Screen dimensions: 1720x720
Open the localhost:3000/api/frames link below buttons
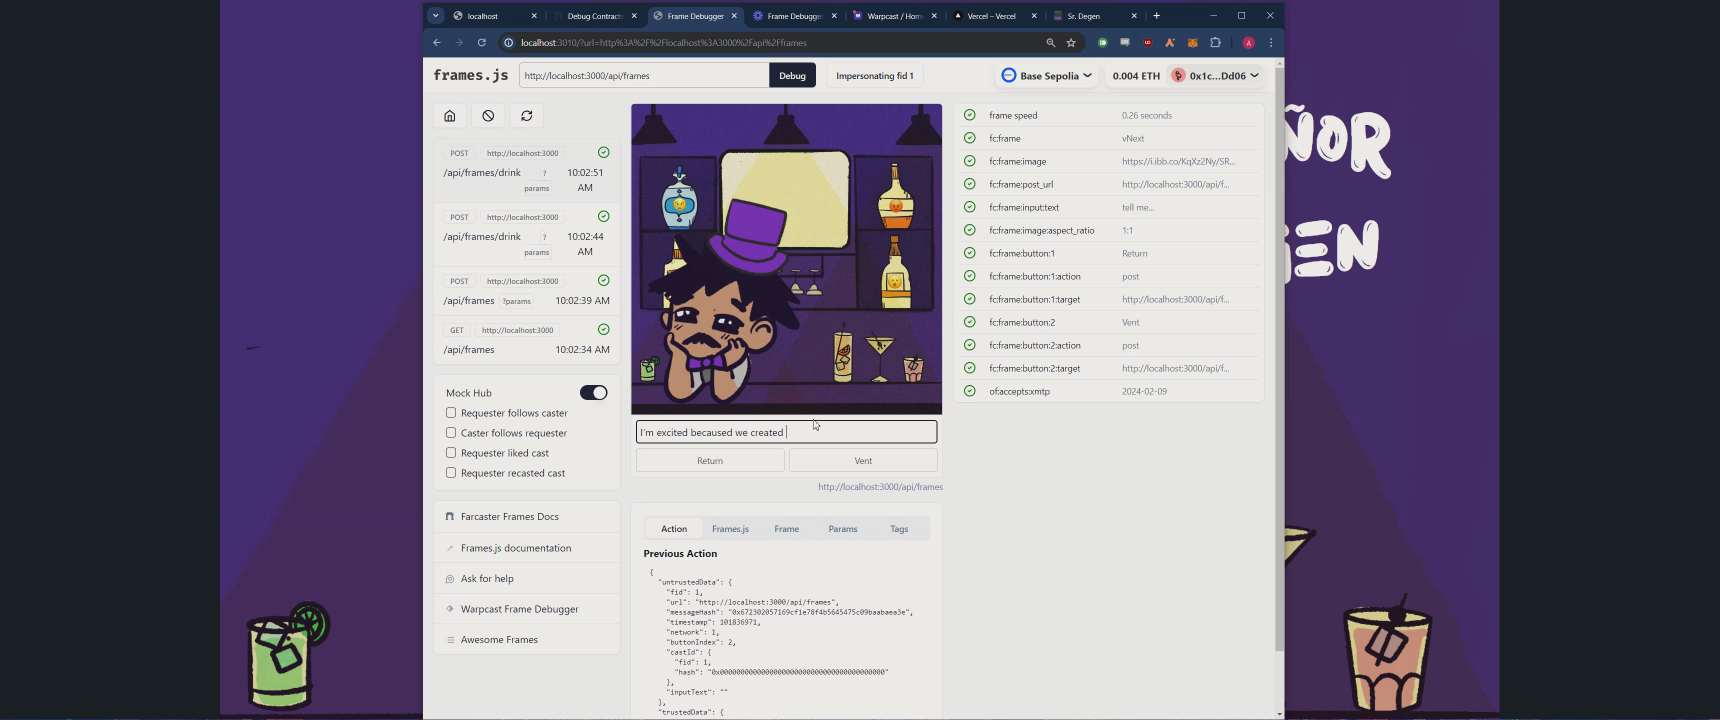coord(880,487)
